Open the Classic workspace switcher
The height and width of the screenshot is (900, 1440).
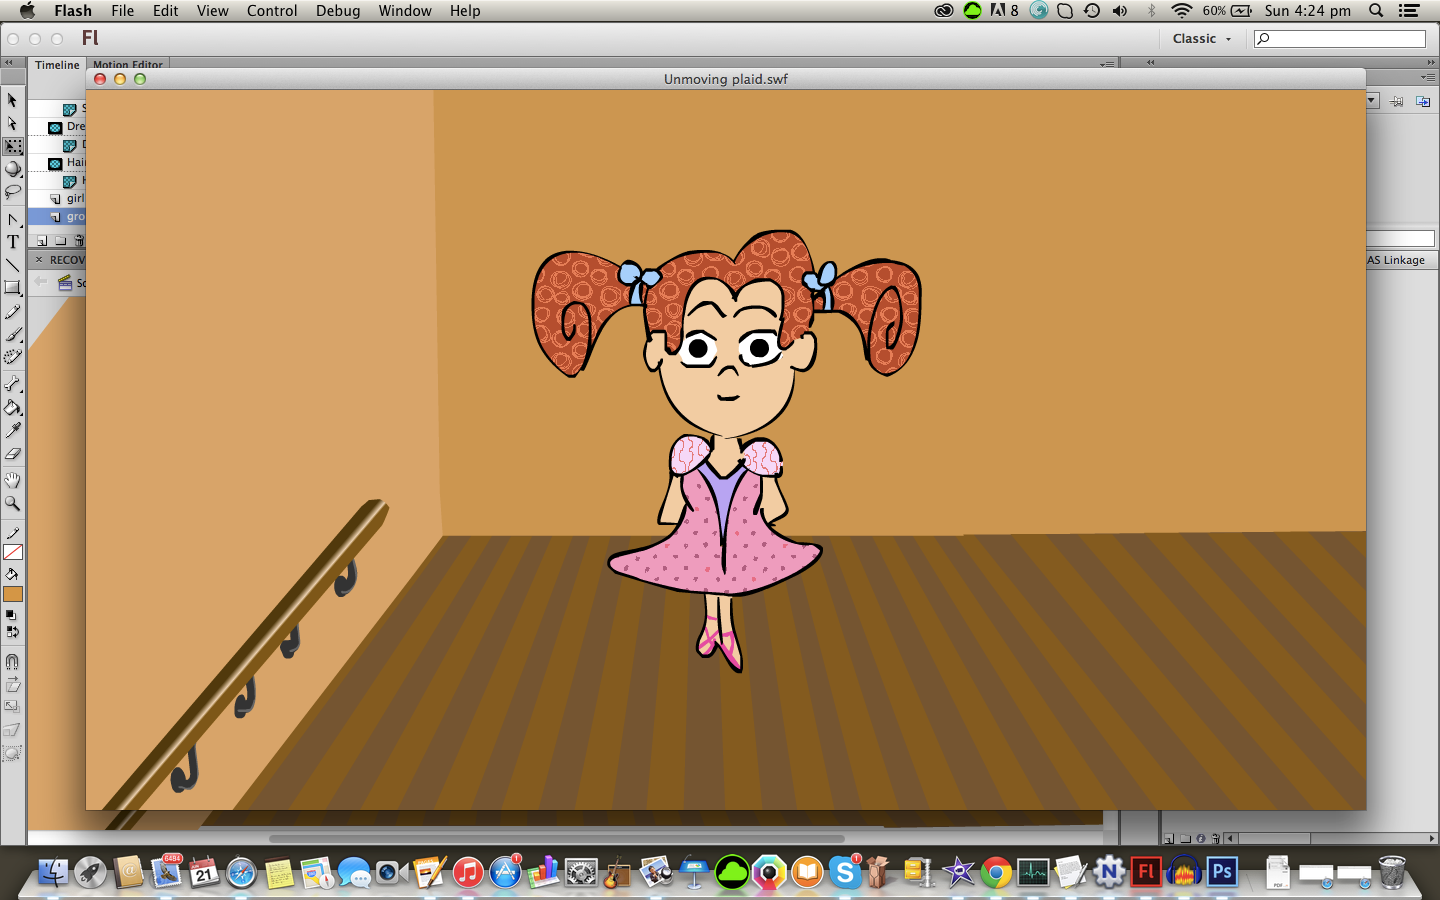(x=1197, y=38)
